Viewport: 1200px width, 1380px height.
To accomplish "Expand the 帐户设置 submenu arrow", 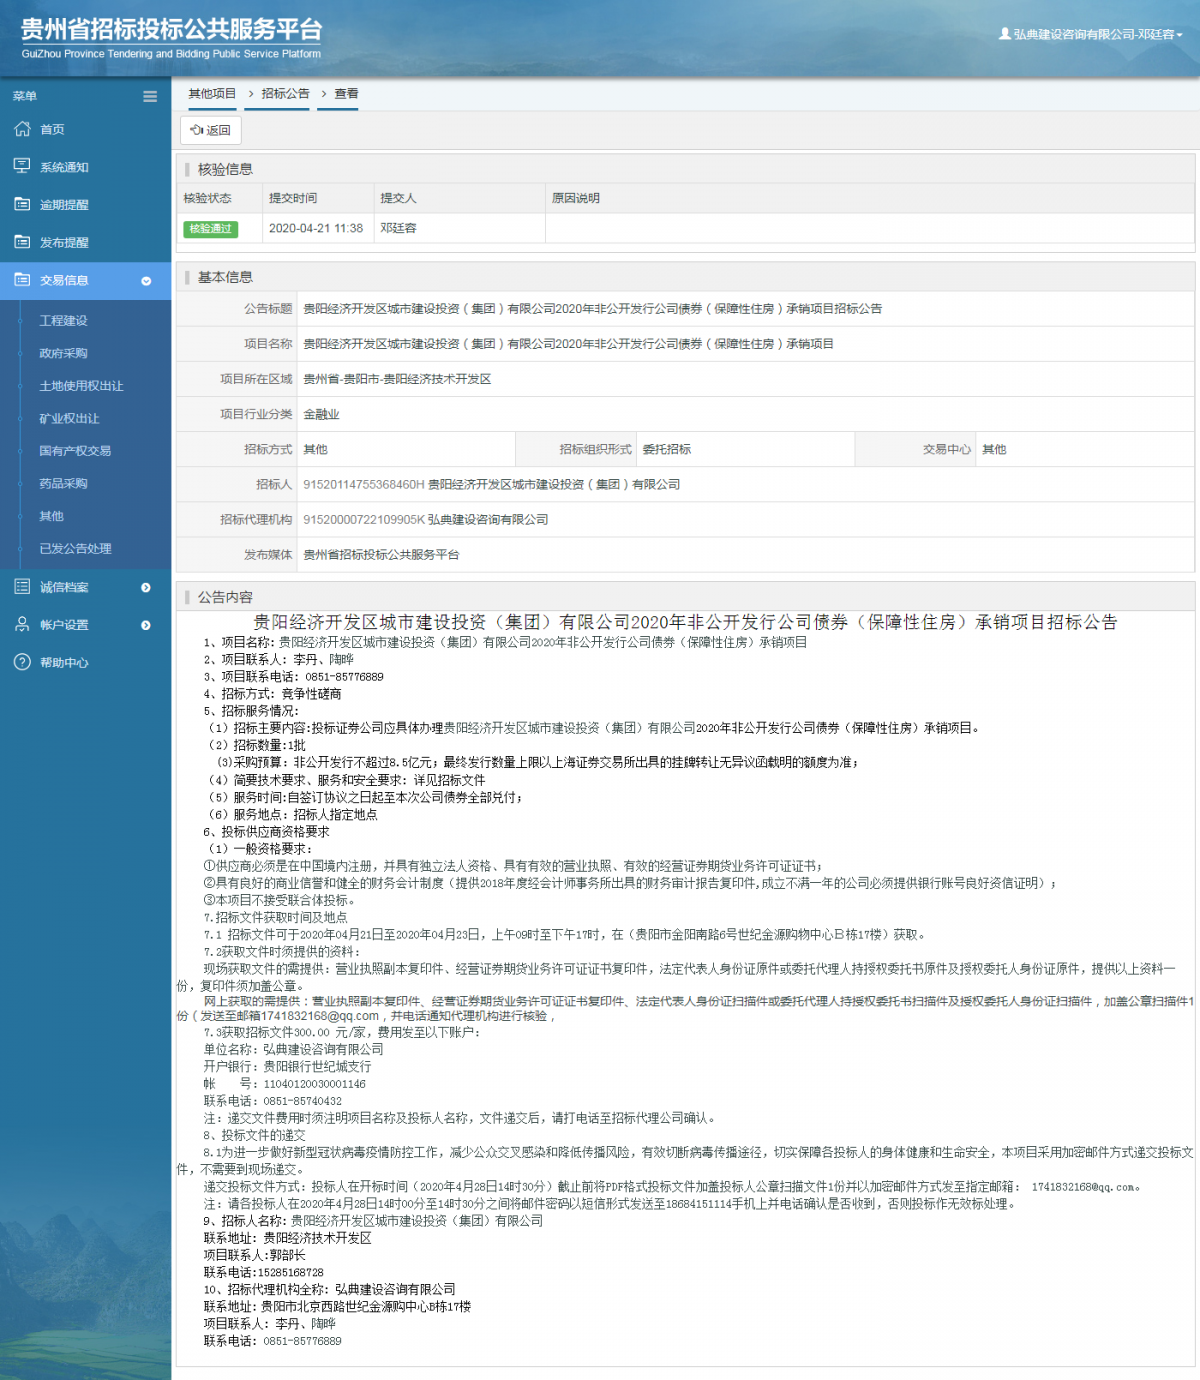I will click(146, 625).
